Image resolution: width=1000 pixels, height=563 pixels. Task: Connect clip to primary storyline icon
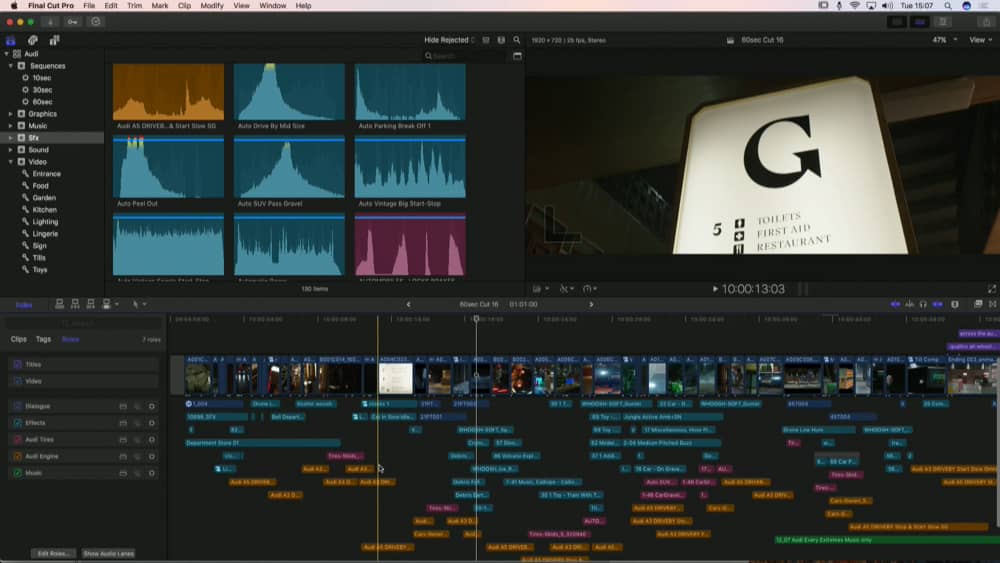[59, 304]
